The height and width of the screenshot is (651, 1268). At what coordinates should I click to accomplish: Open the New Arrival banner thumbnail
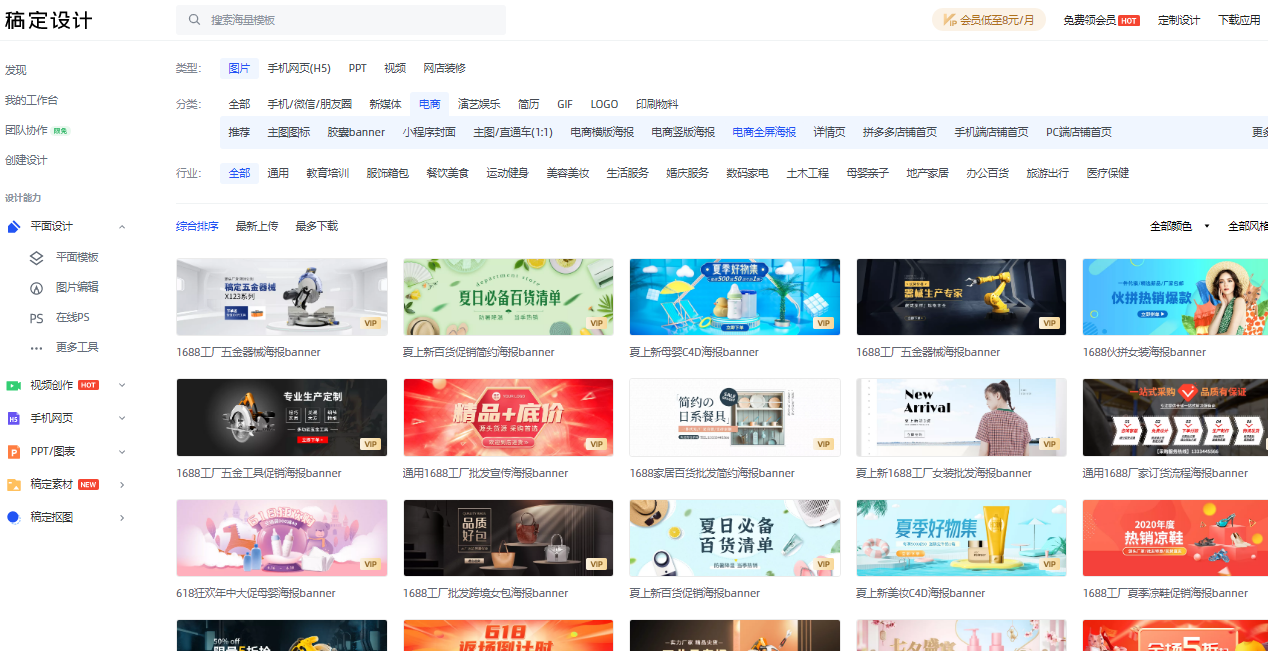[962, 417]
